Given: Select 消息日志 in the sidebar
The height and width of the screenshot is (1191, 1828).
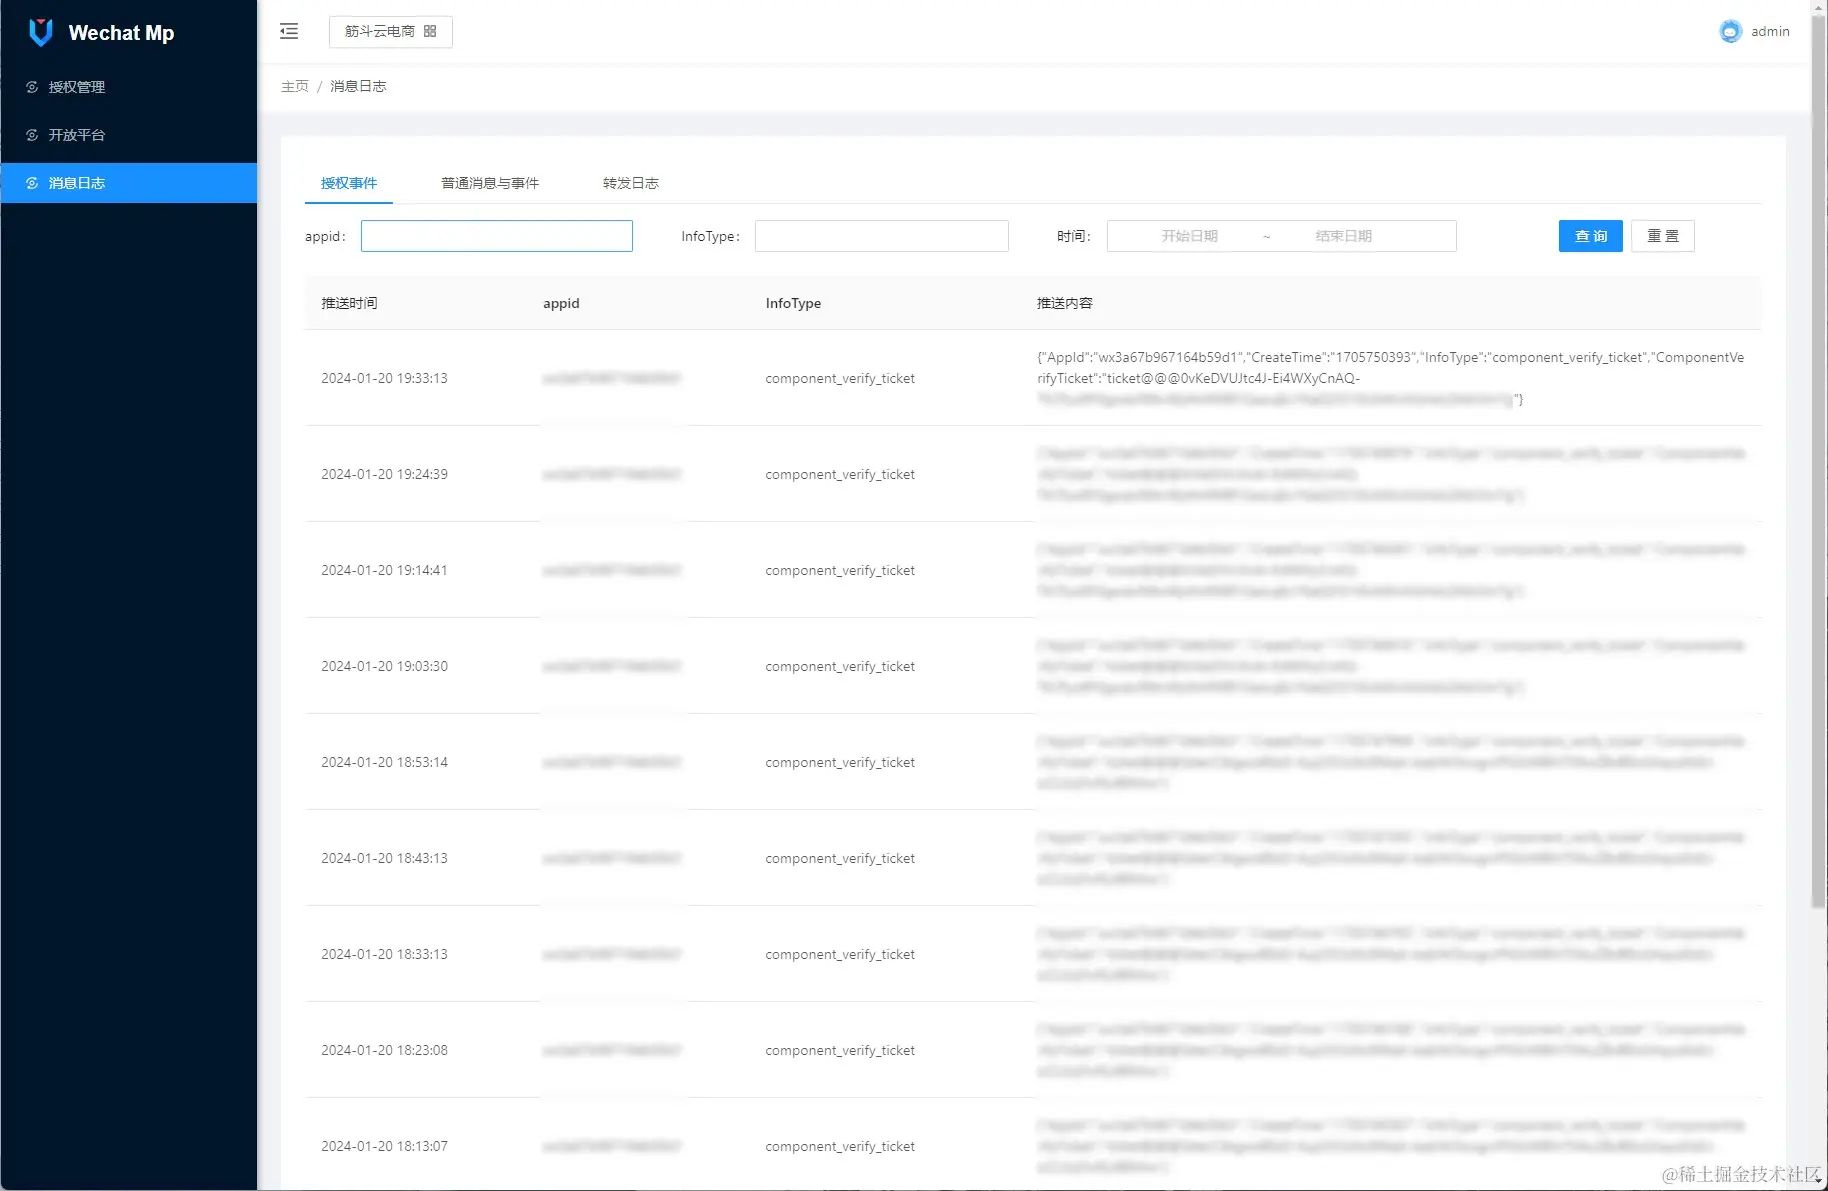Looking at the screenshot, I should [x=128, y=183].
